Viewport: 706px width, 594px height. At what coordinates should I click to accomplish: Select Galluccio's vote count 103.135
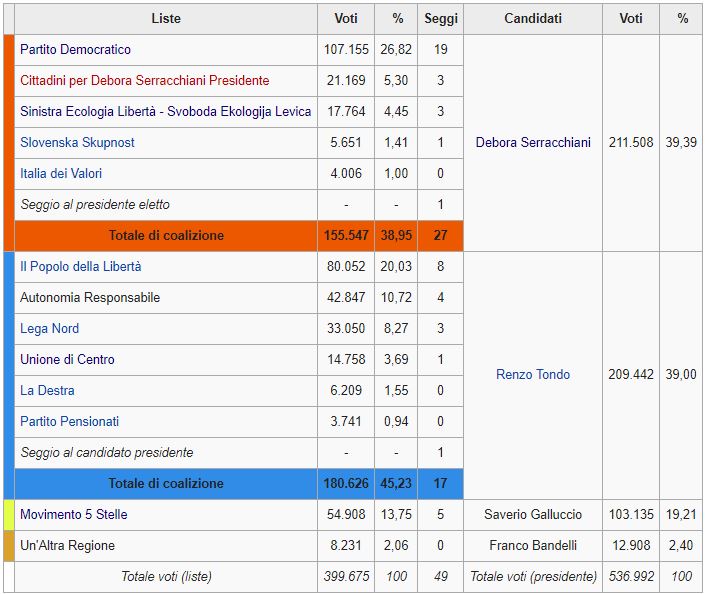pyautogui.click(x=631, y=514)
